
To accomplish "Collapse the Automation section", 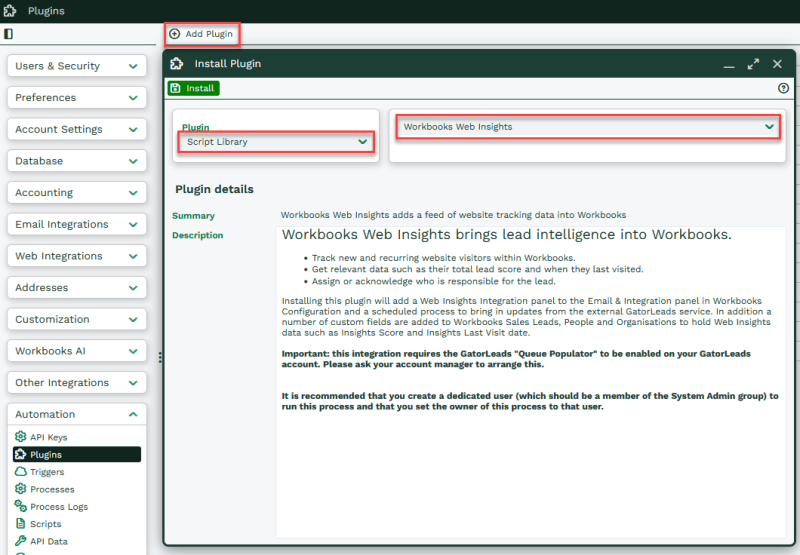I will pos(77,414).
